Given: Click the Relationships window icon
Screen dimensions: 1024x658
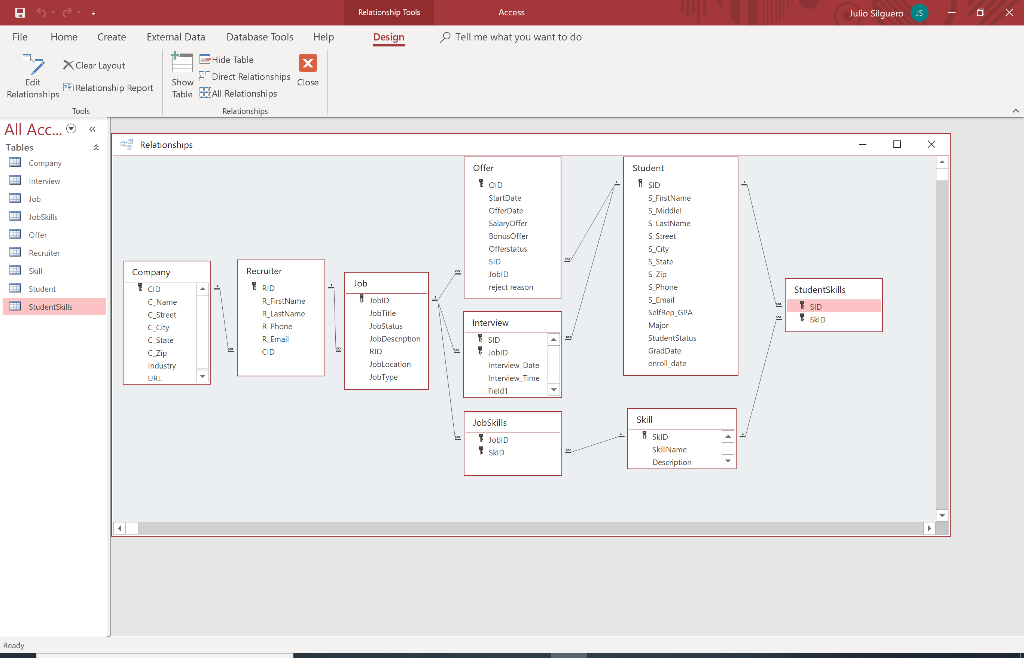Looking at the screenshot, I should coord(127,144).
